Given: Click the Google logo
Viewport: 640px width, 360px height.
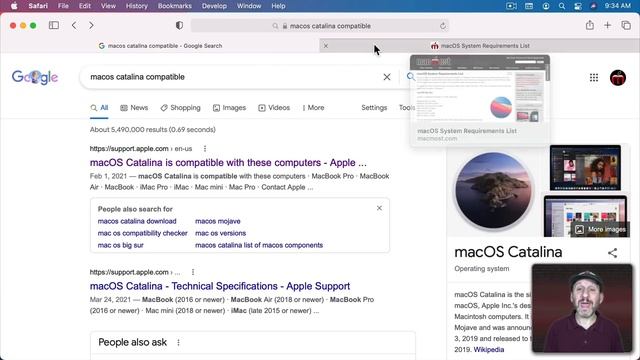Looking at the screenshot, I should point(35,77).
